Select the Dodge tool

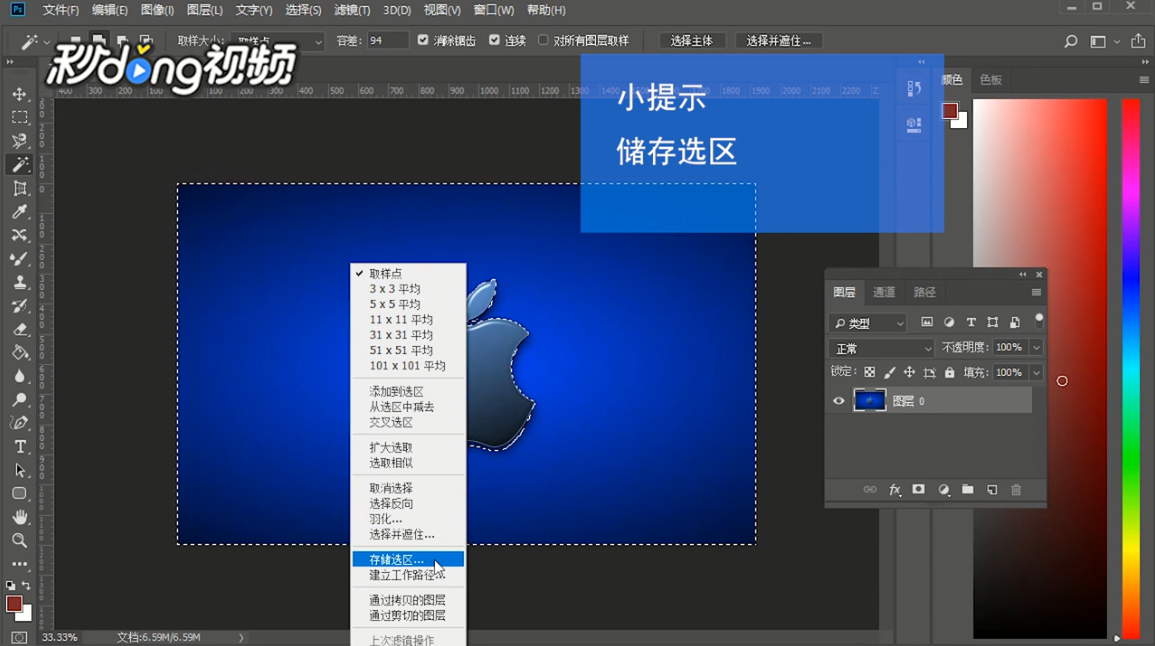coord(20,400)
